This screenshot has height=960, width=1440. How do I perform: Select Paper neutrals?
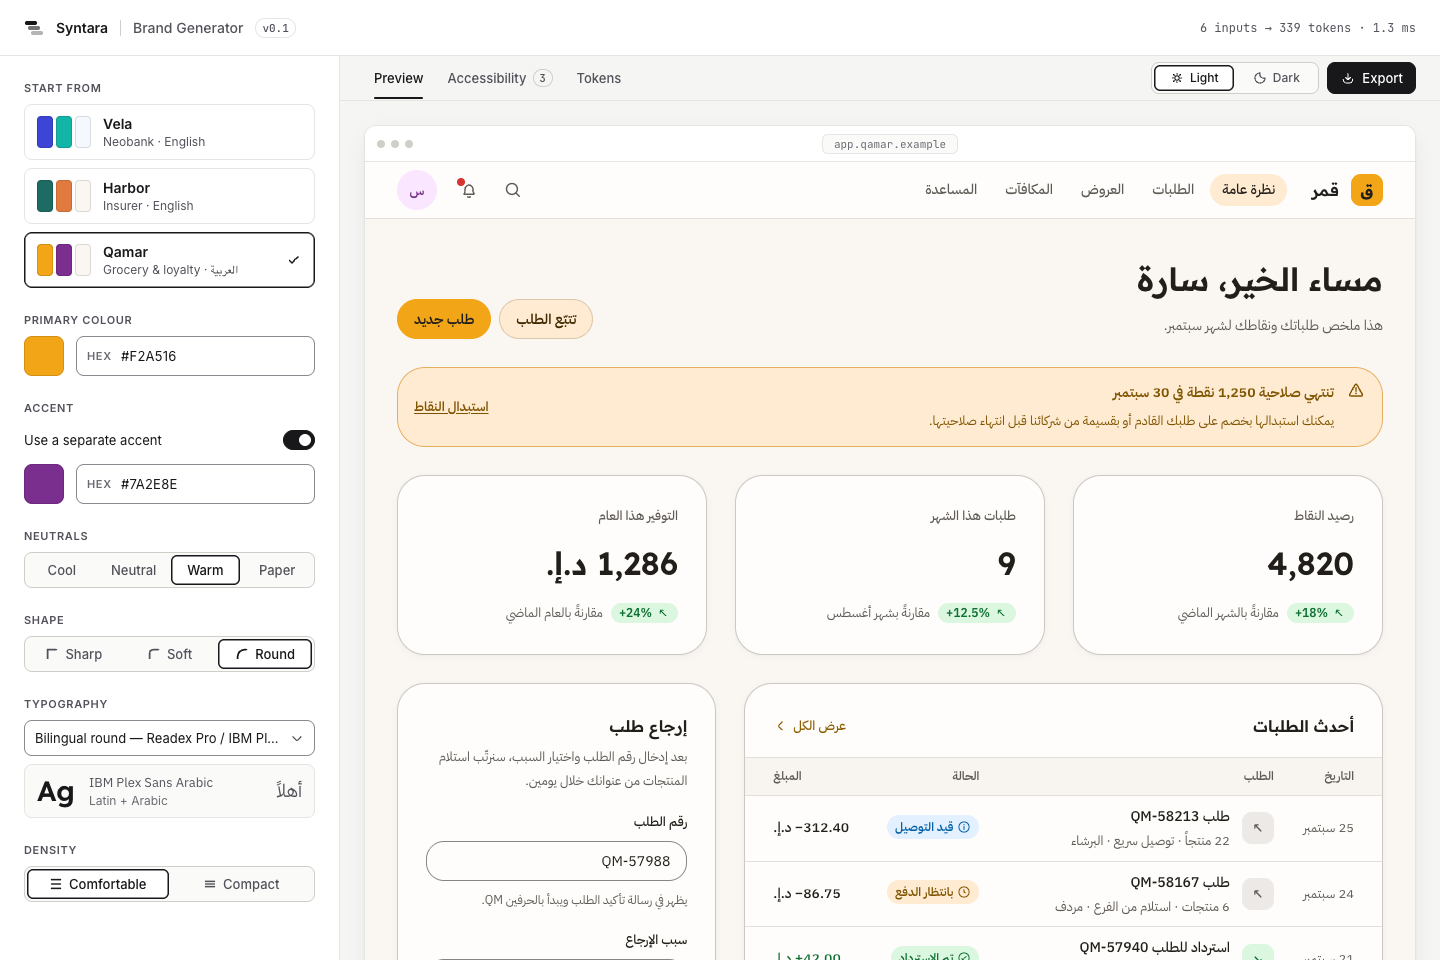[x=277, y=570]
